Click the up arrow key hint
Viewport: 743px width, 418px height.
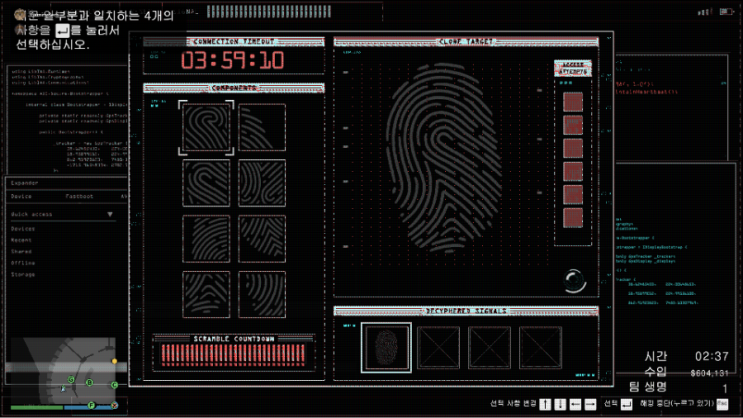(545, 404)
